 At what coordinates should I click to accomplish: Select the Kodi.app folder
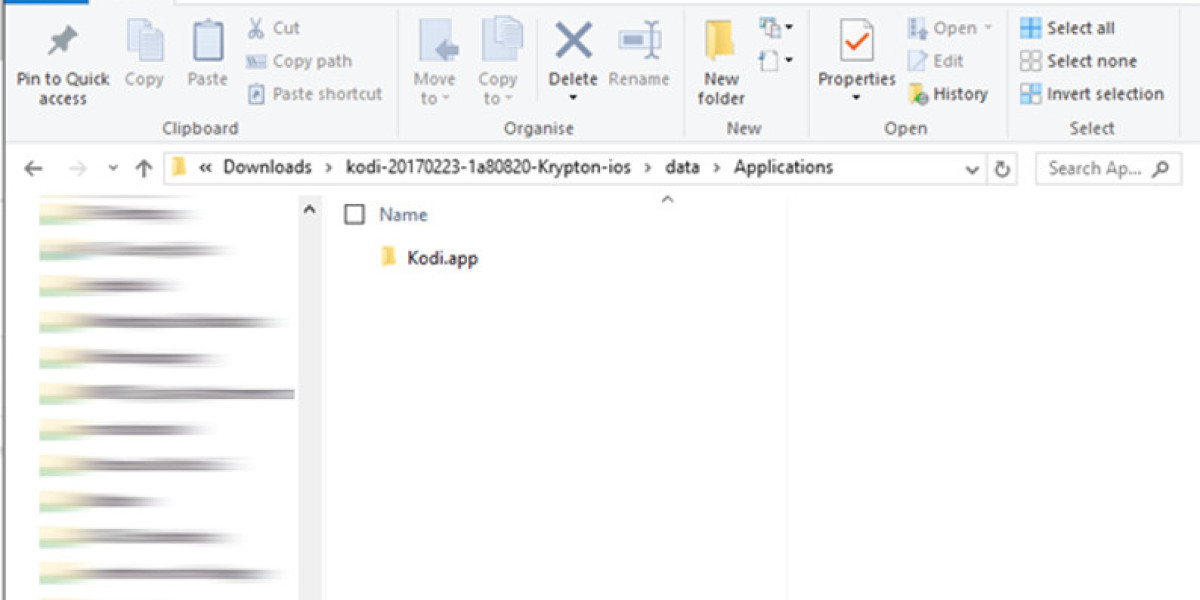coord(442,258)
